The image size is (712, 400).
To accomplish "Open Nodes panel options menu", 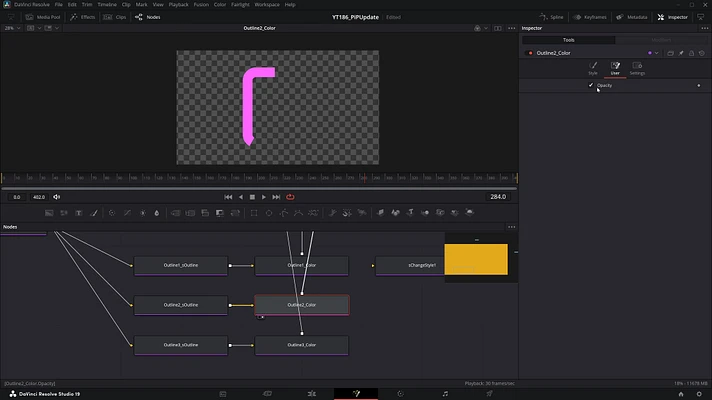I will [512, 227].
